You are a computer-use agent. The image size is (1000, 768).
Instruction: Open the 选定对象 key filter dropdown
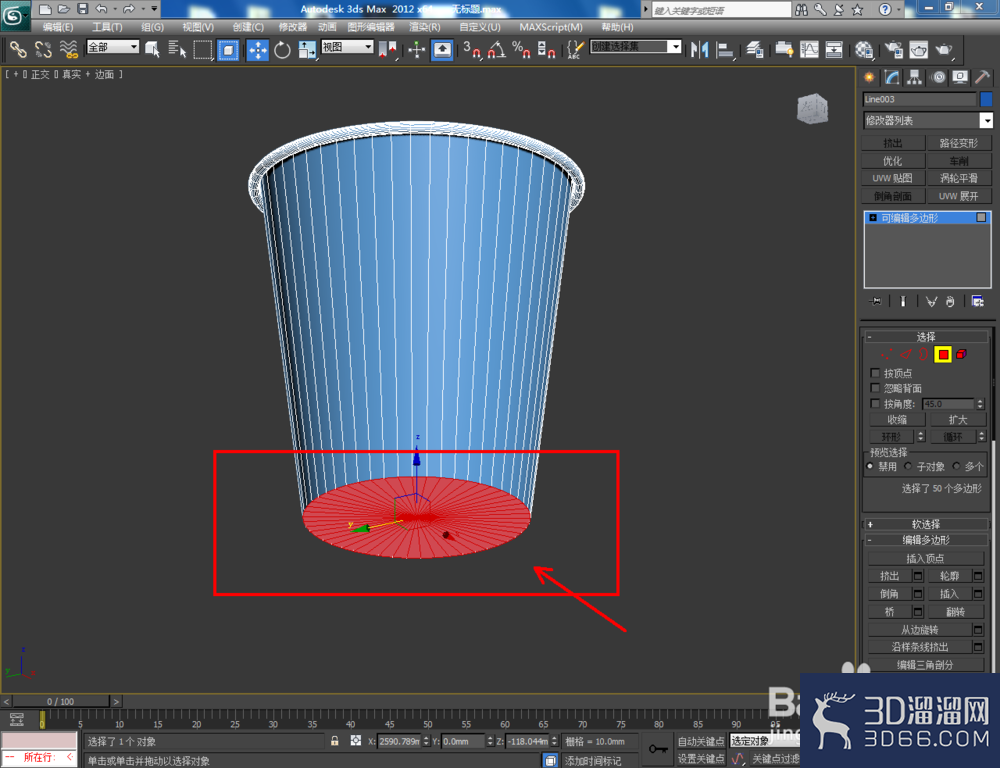click(764, 741)
